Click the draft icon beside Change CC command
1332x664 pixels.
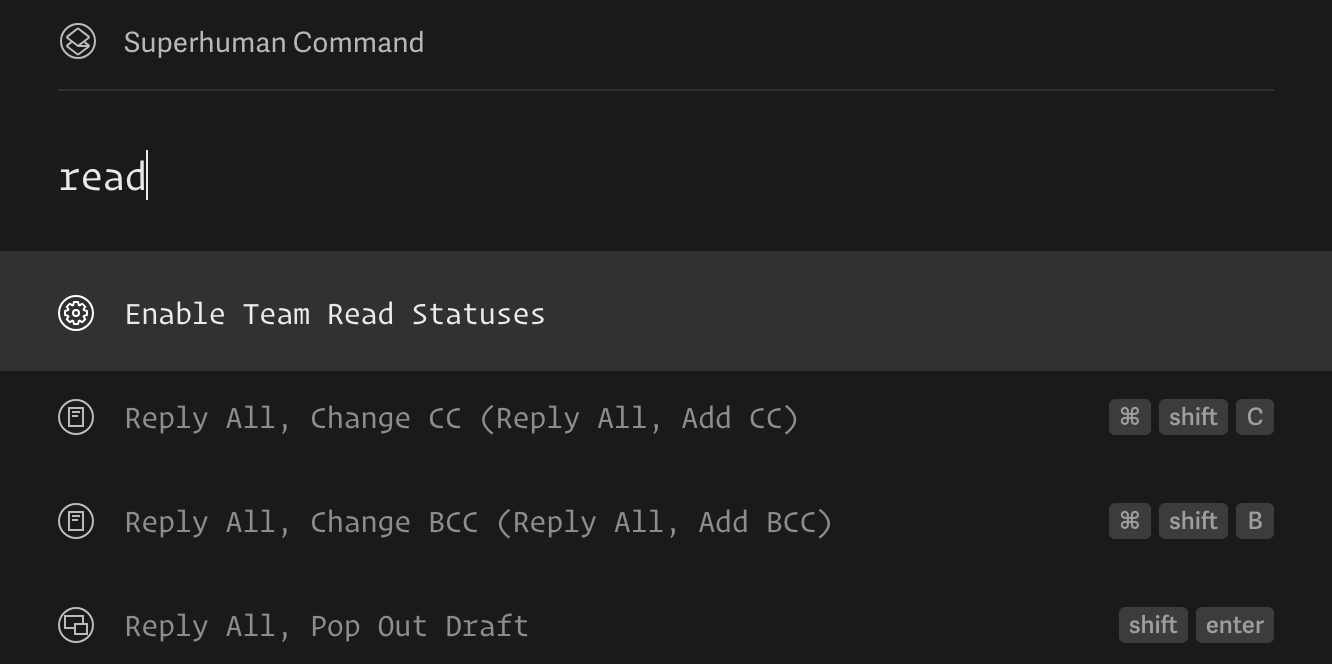tap(76, 417)
